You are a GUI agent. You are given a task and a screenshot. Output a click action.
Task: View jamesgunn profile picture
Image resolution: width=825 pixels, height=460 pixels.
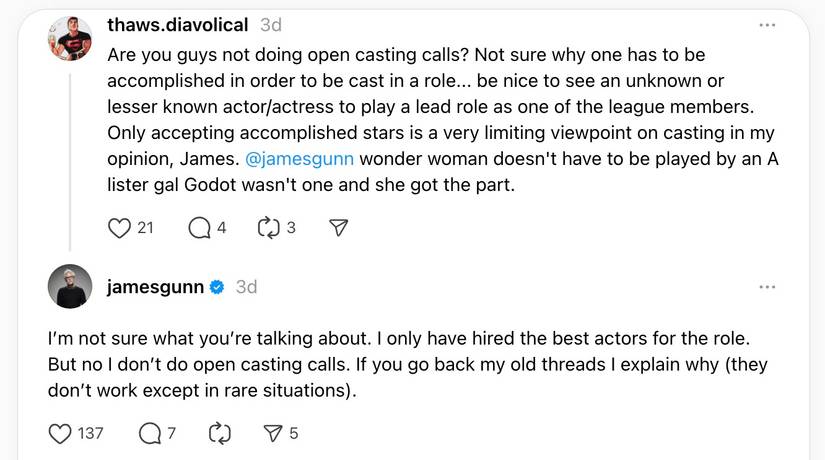[x=70, y=287]
